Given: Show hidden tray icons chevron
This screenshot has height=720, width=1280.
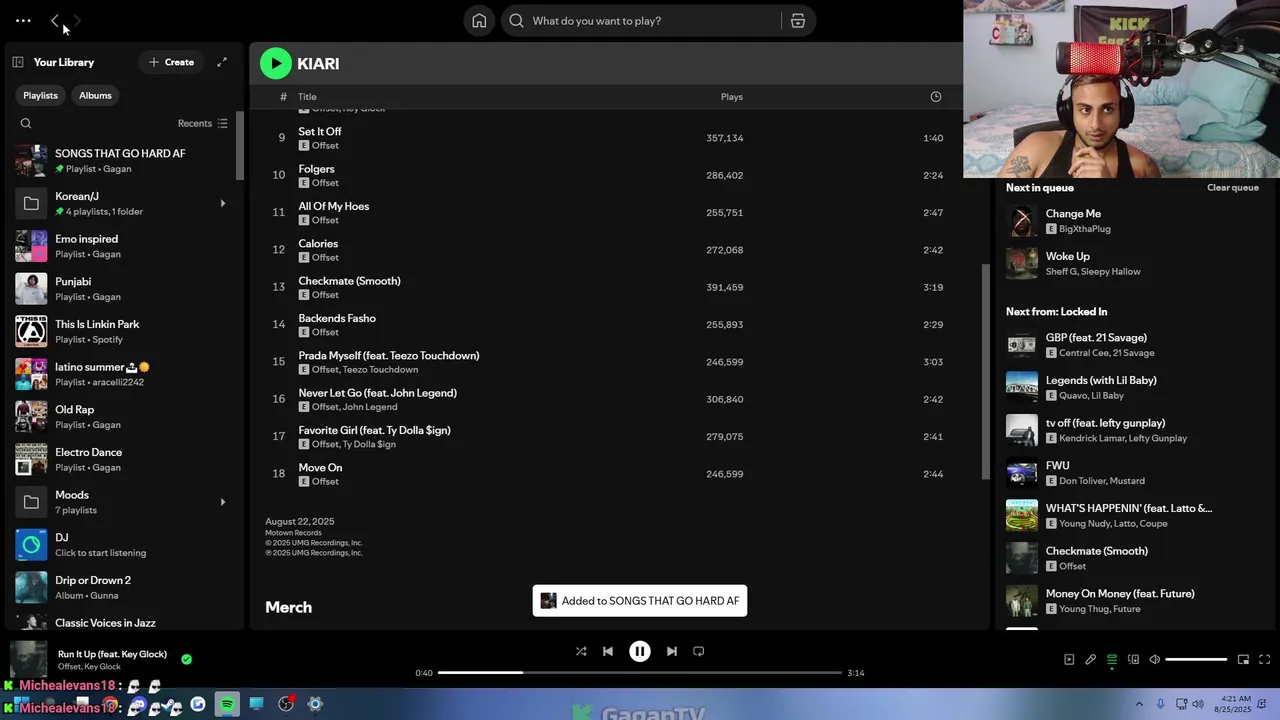Looking at the screenshot, I should (x=1139, y=704).
